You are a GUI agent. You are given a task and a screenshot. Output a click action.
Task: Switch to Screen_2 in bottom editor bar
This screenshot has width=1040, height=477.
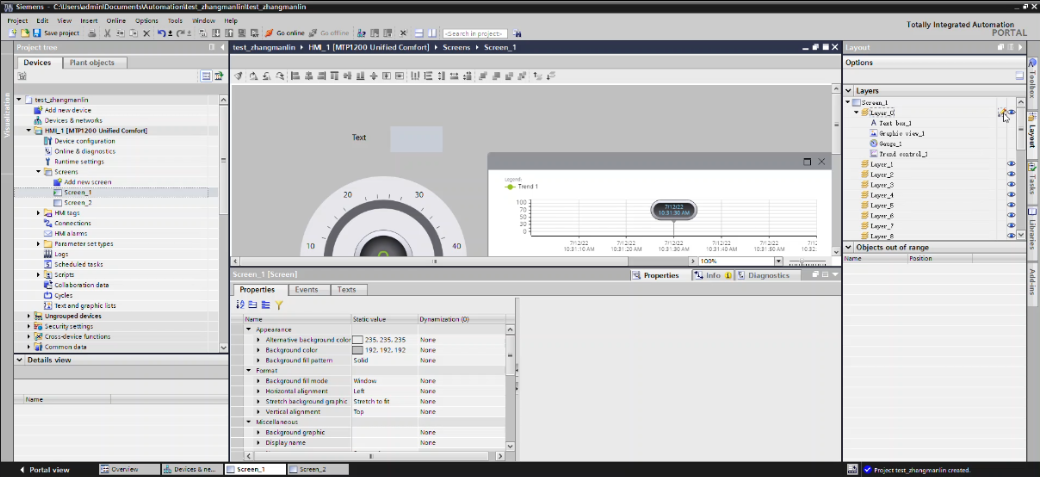click(317, 470)
